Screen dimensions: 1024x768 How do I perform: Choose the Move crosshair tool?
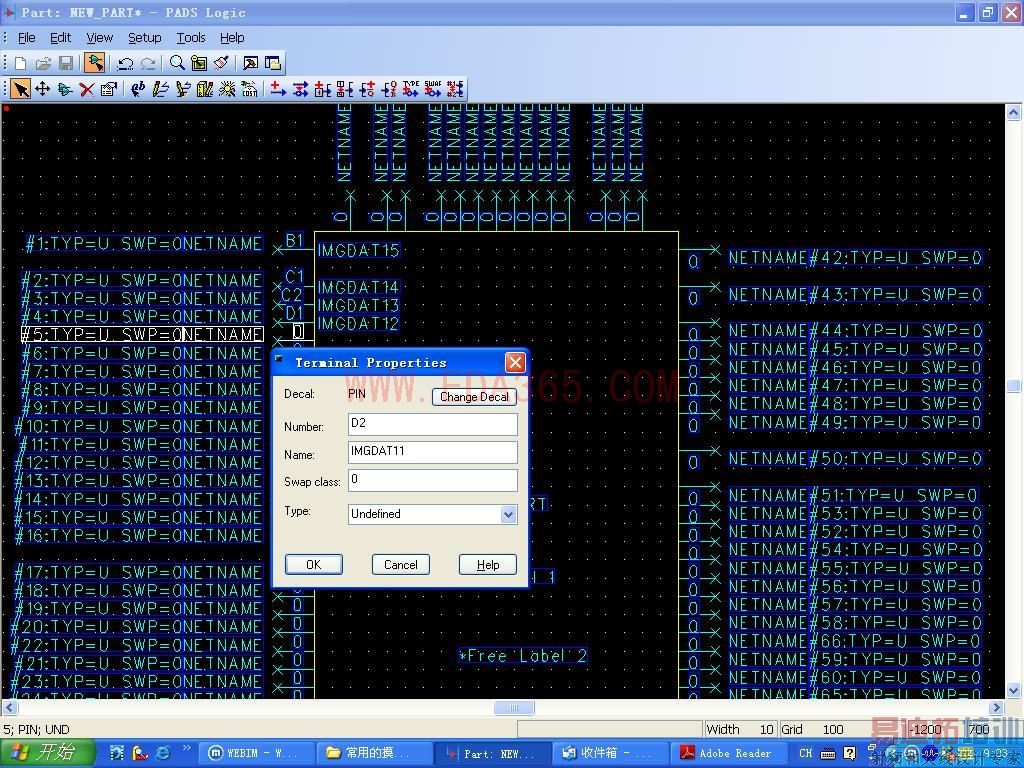(x=43, y=89)
